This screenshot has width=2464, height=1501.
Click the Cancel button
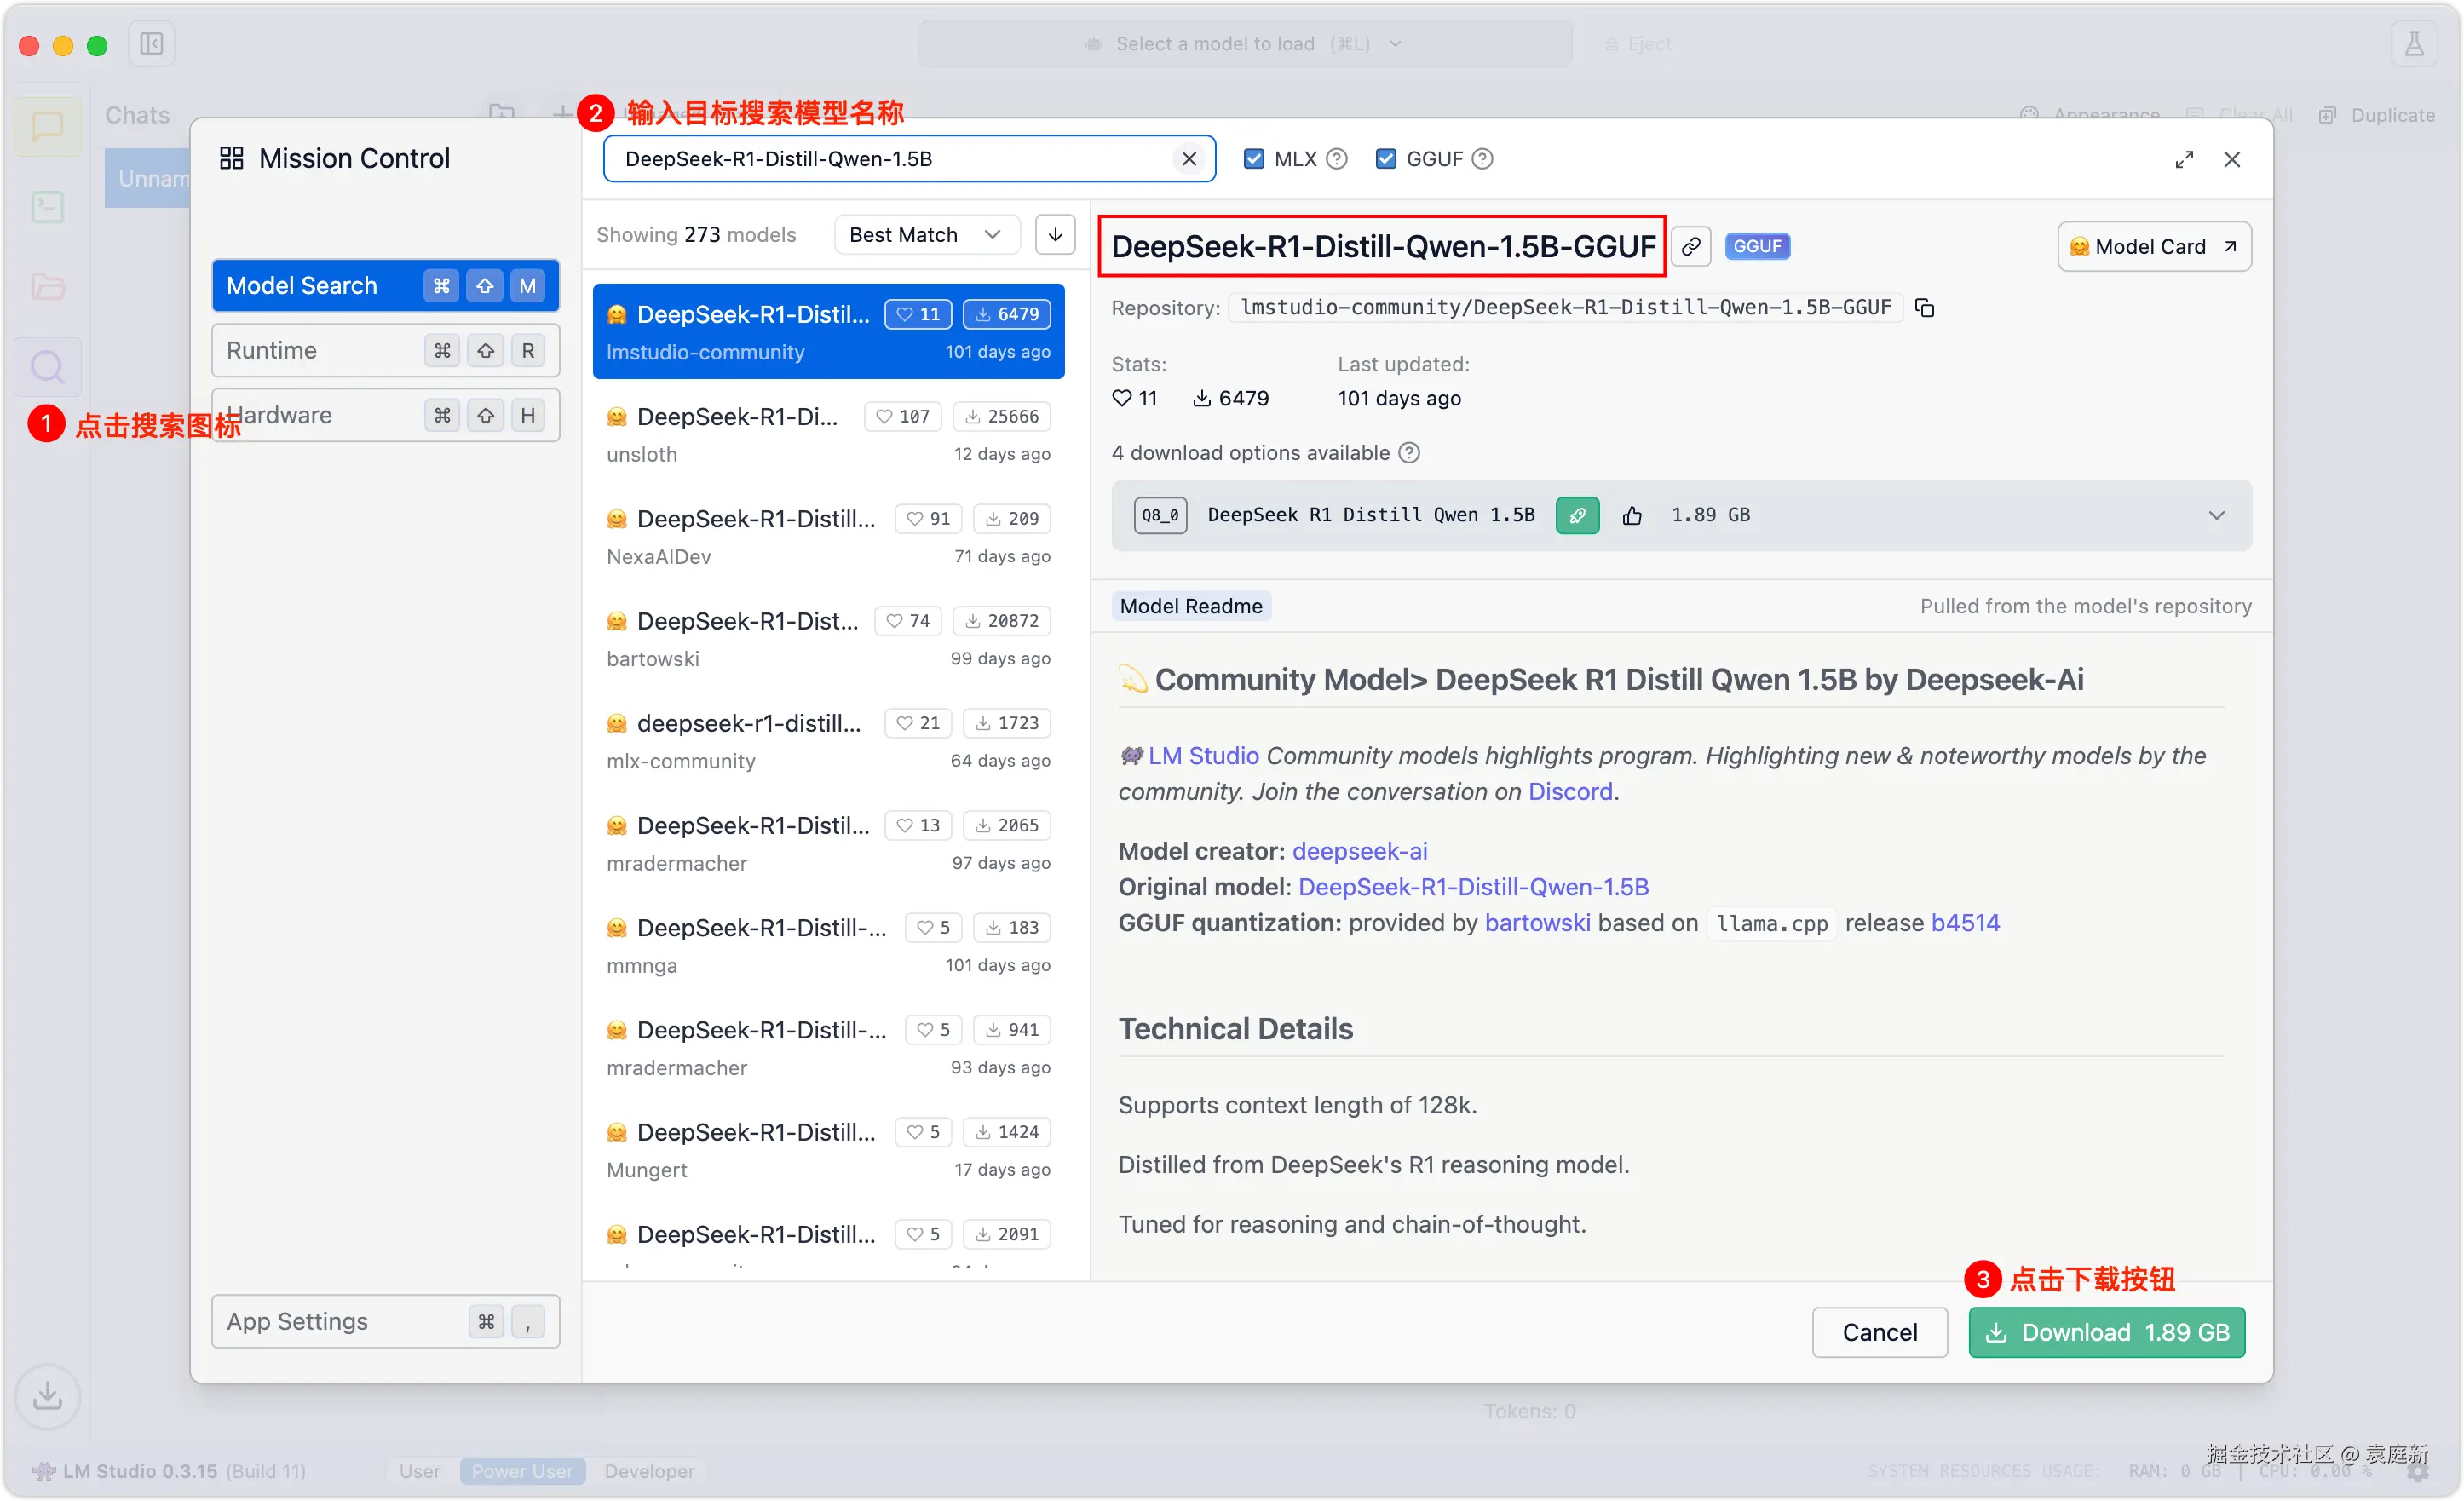(1879, 1333)
